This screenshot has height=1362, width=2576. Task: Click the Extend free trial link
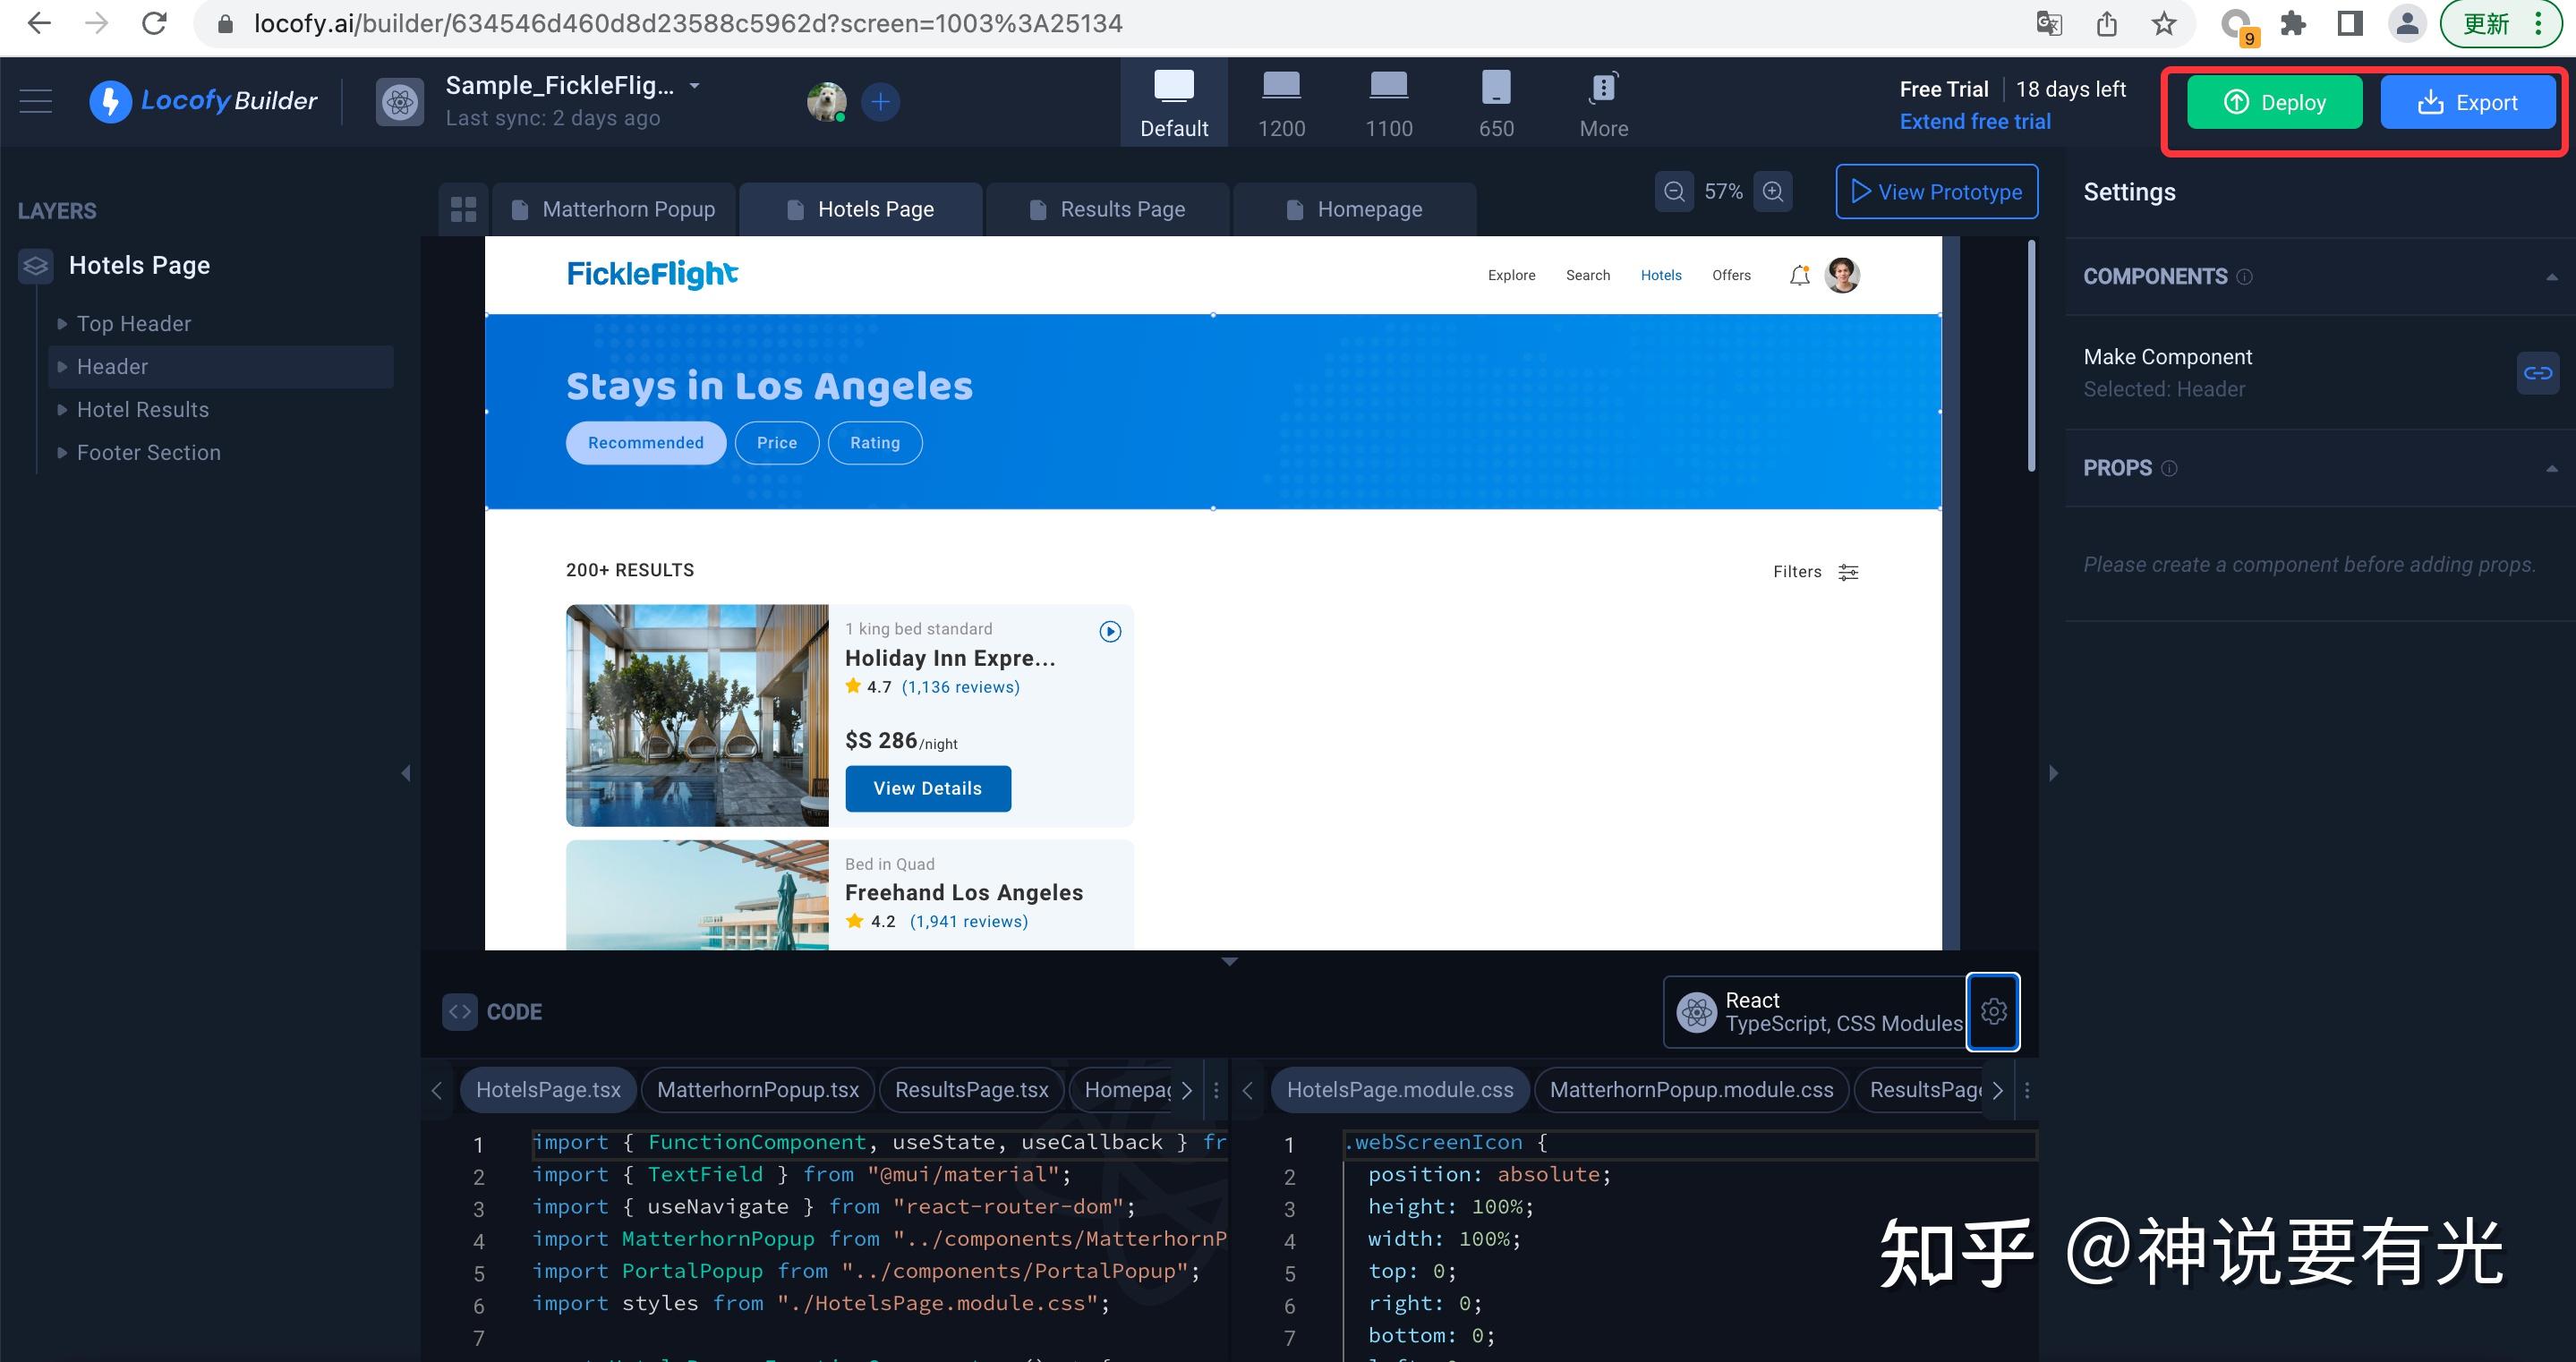(x=1974, y=122)
